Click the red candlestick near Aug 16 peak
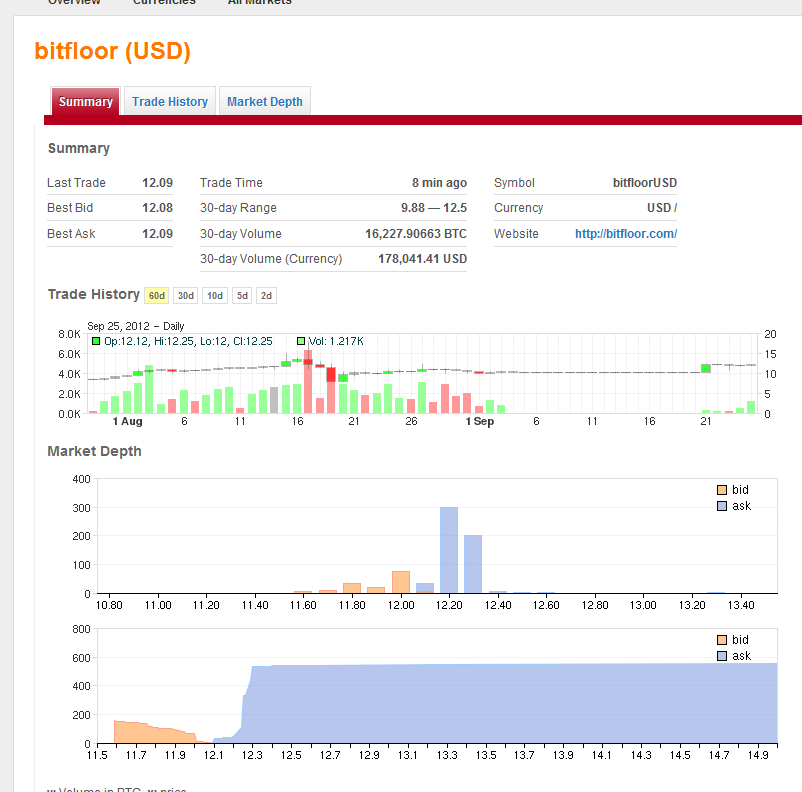 tap(308, 362)
